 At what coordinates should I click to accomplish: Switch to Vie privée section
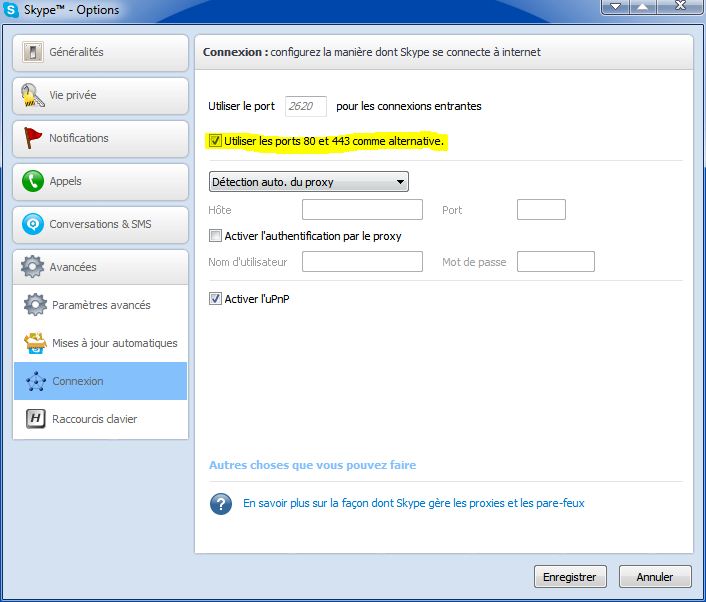(x=100, y=95)
